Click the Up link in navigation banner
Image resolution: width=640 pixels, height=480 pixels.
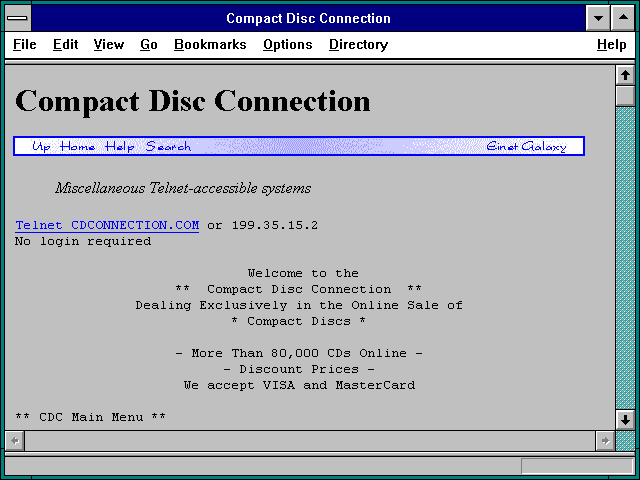point(41,146)
